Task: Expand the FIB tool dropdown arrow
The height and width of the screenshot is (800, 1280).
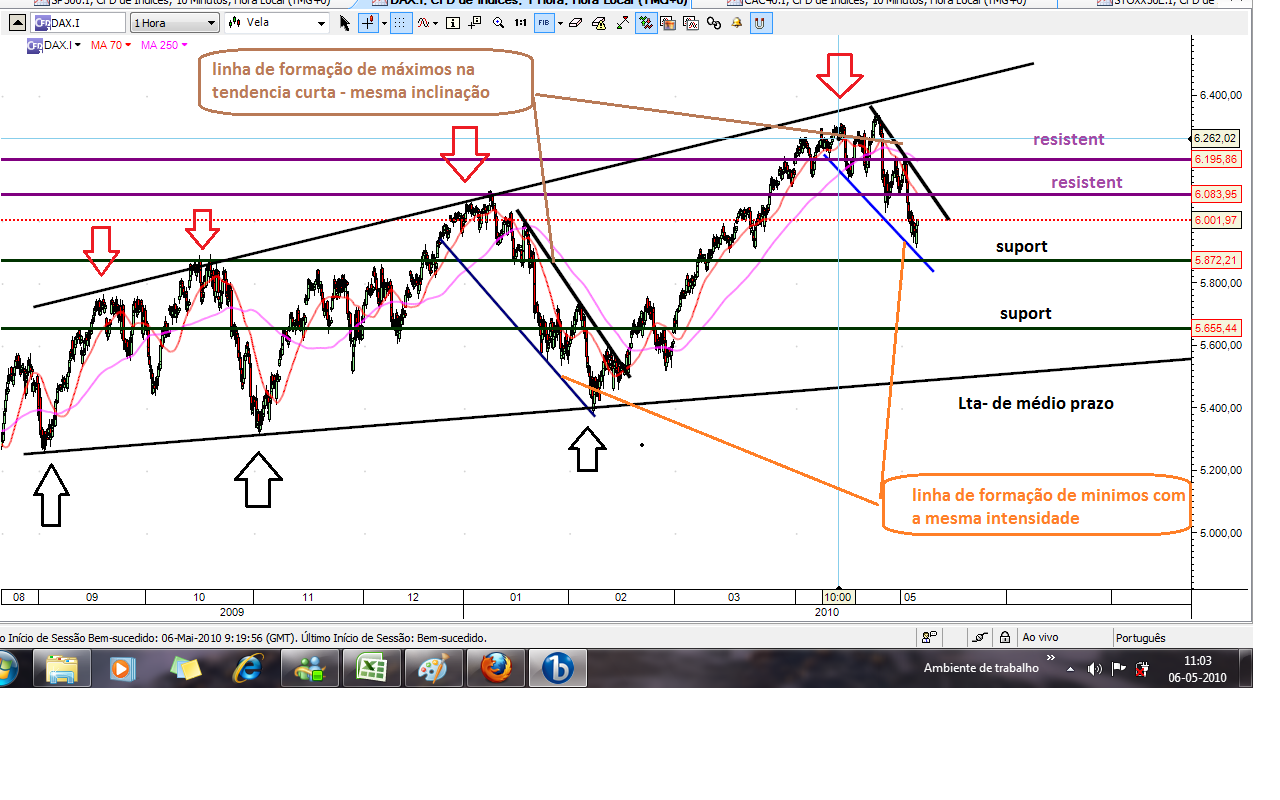Action: [x=560, y=23]
